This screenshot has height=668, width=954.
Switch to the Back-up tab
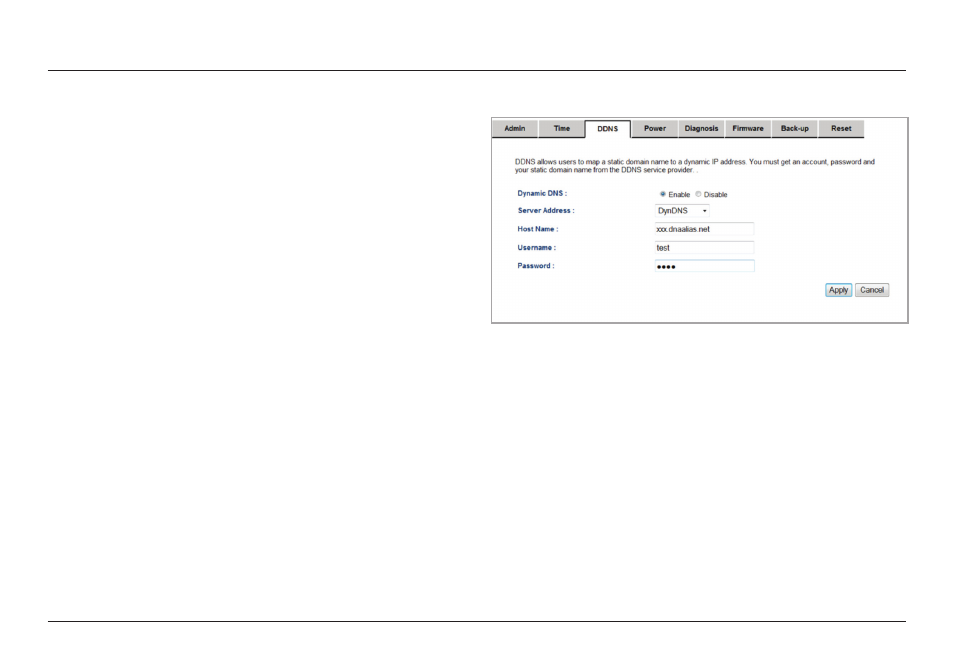[x=795, y=128]
